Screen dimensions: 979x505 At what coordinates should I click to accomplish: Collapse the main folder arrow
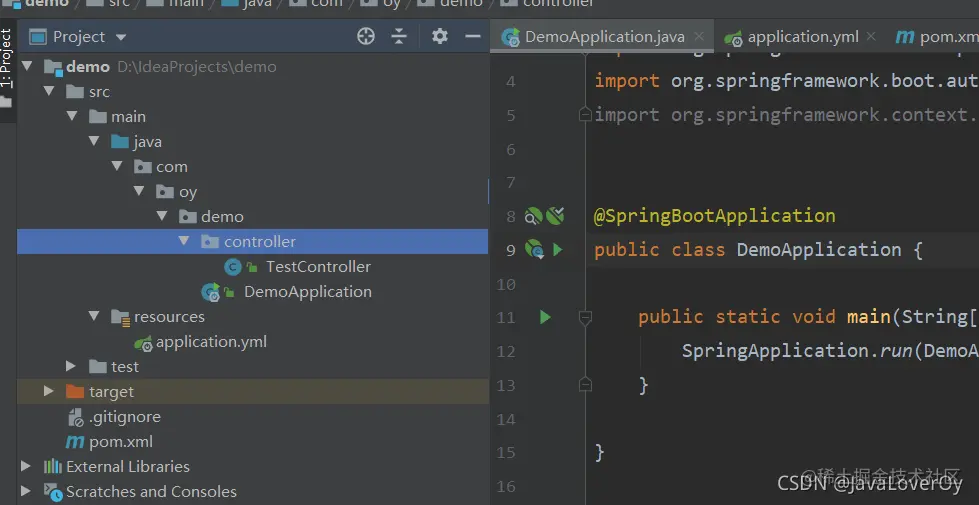click(x=72, y=116)
